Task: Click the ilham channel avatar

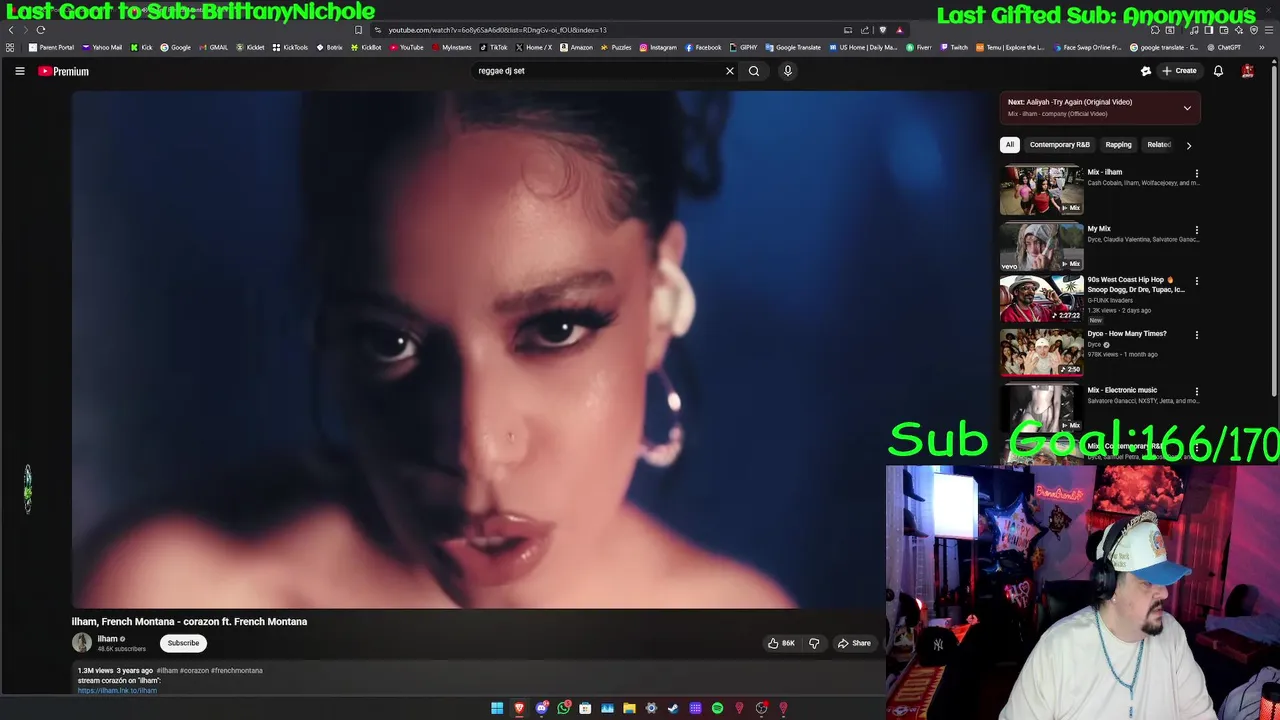Action: [x=82, y=643]
